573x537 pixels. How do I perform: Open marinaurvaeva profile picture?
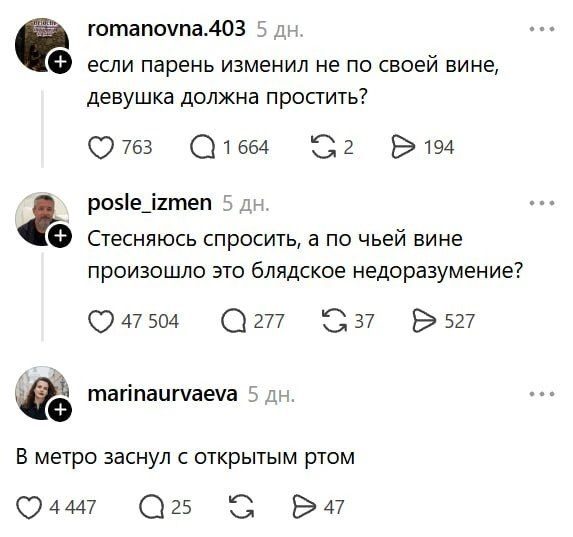(x=42, y=393)
